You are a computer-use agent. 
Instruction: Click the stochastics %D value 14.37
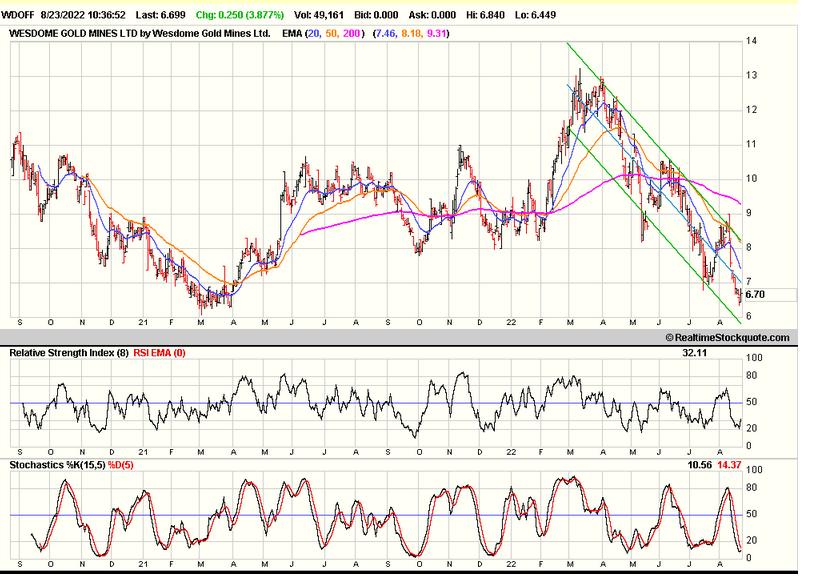point(729,465)
